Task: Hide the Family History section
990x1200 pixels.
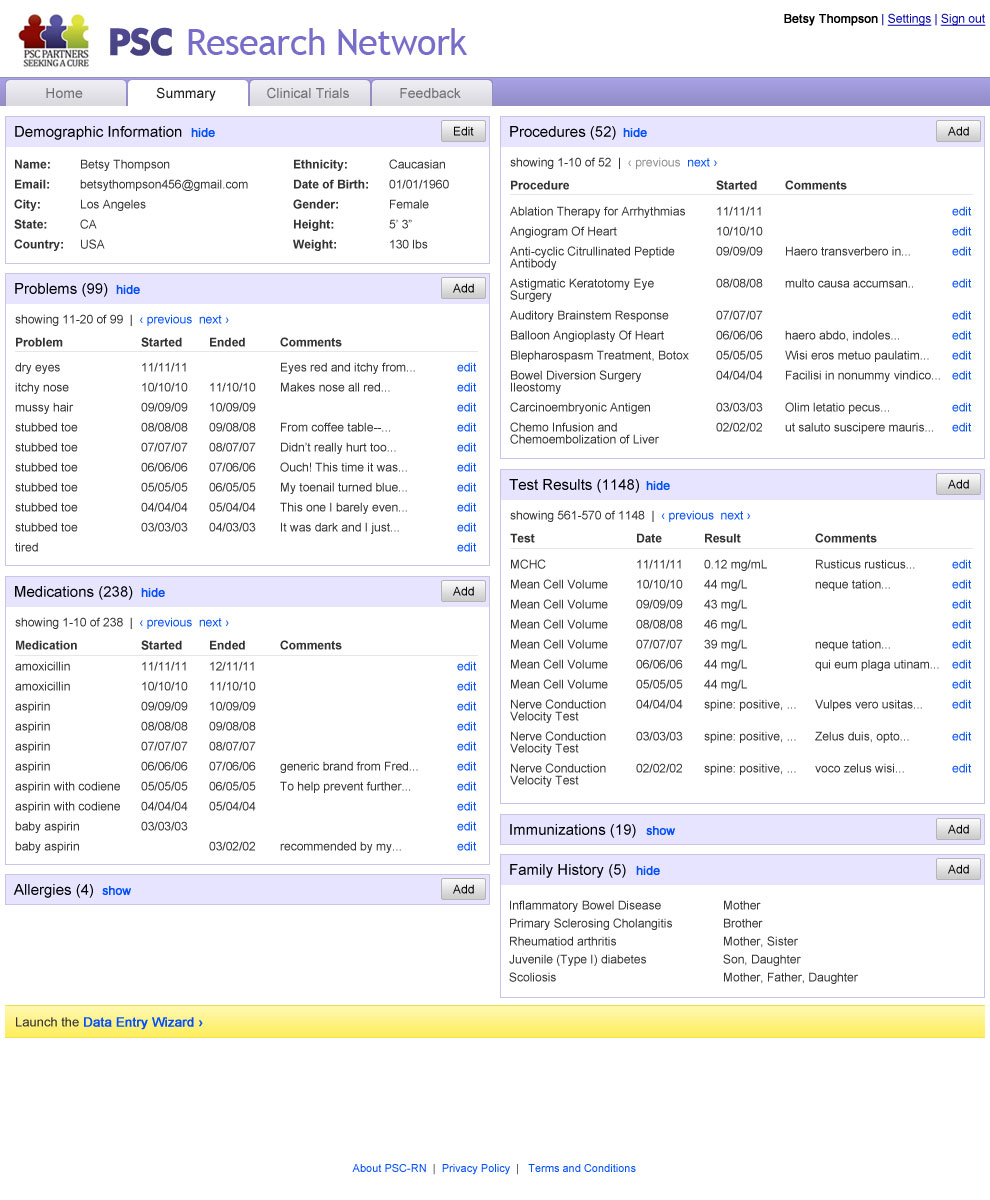Action: pos(648,871)
